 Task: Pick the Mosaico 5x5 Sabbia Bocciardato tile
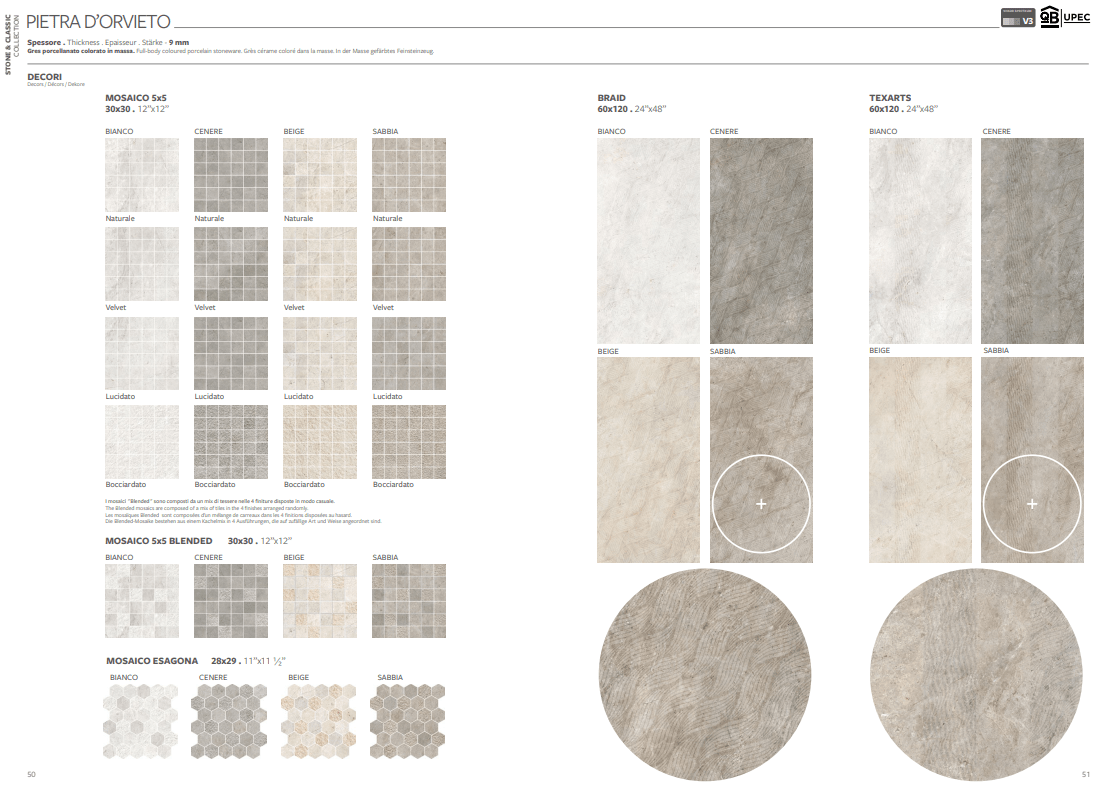coord(409,442)
